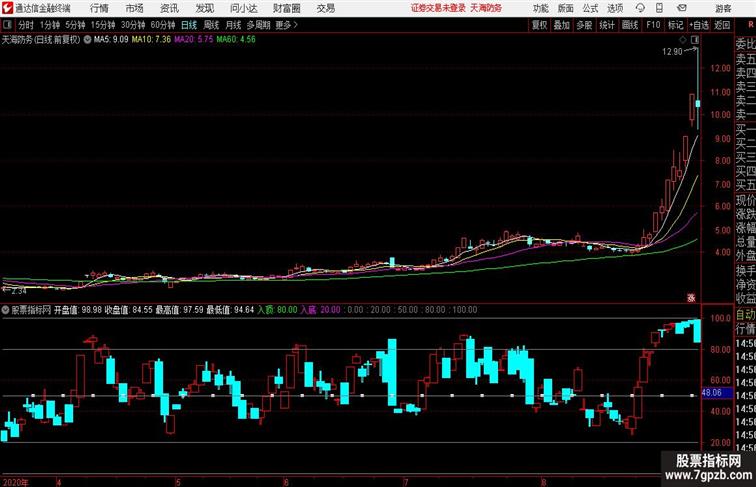Click the 叠加 overlay button
This screenshot has height=487, width=756.
(561, 25)
